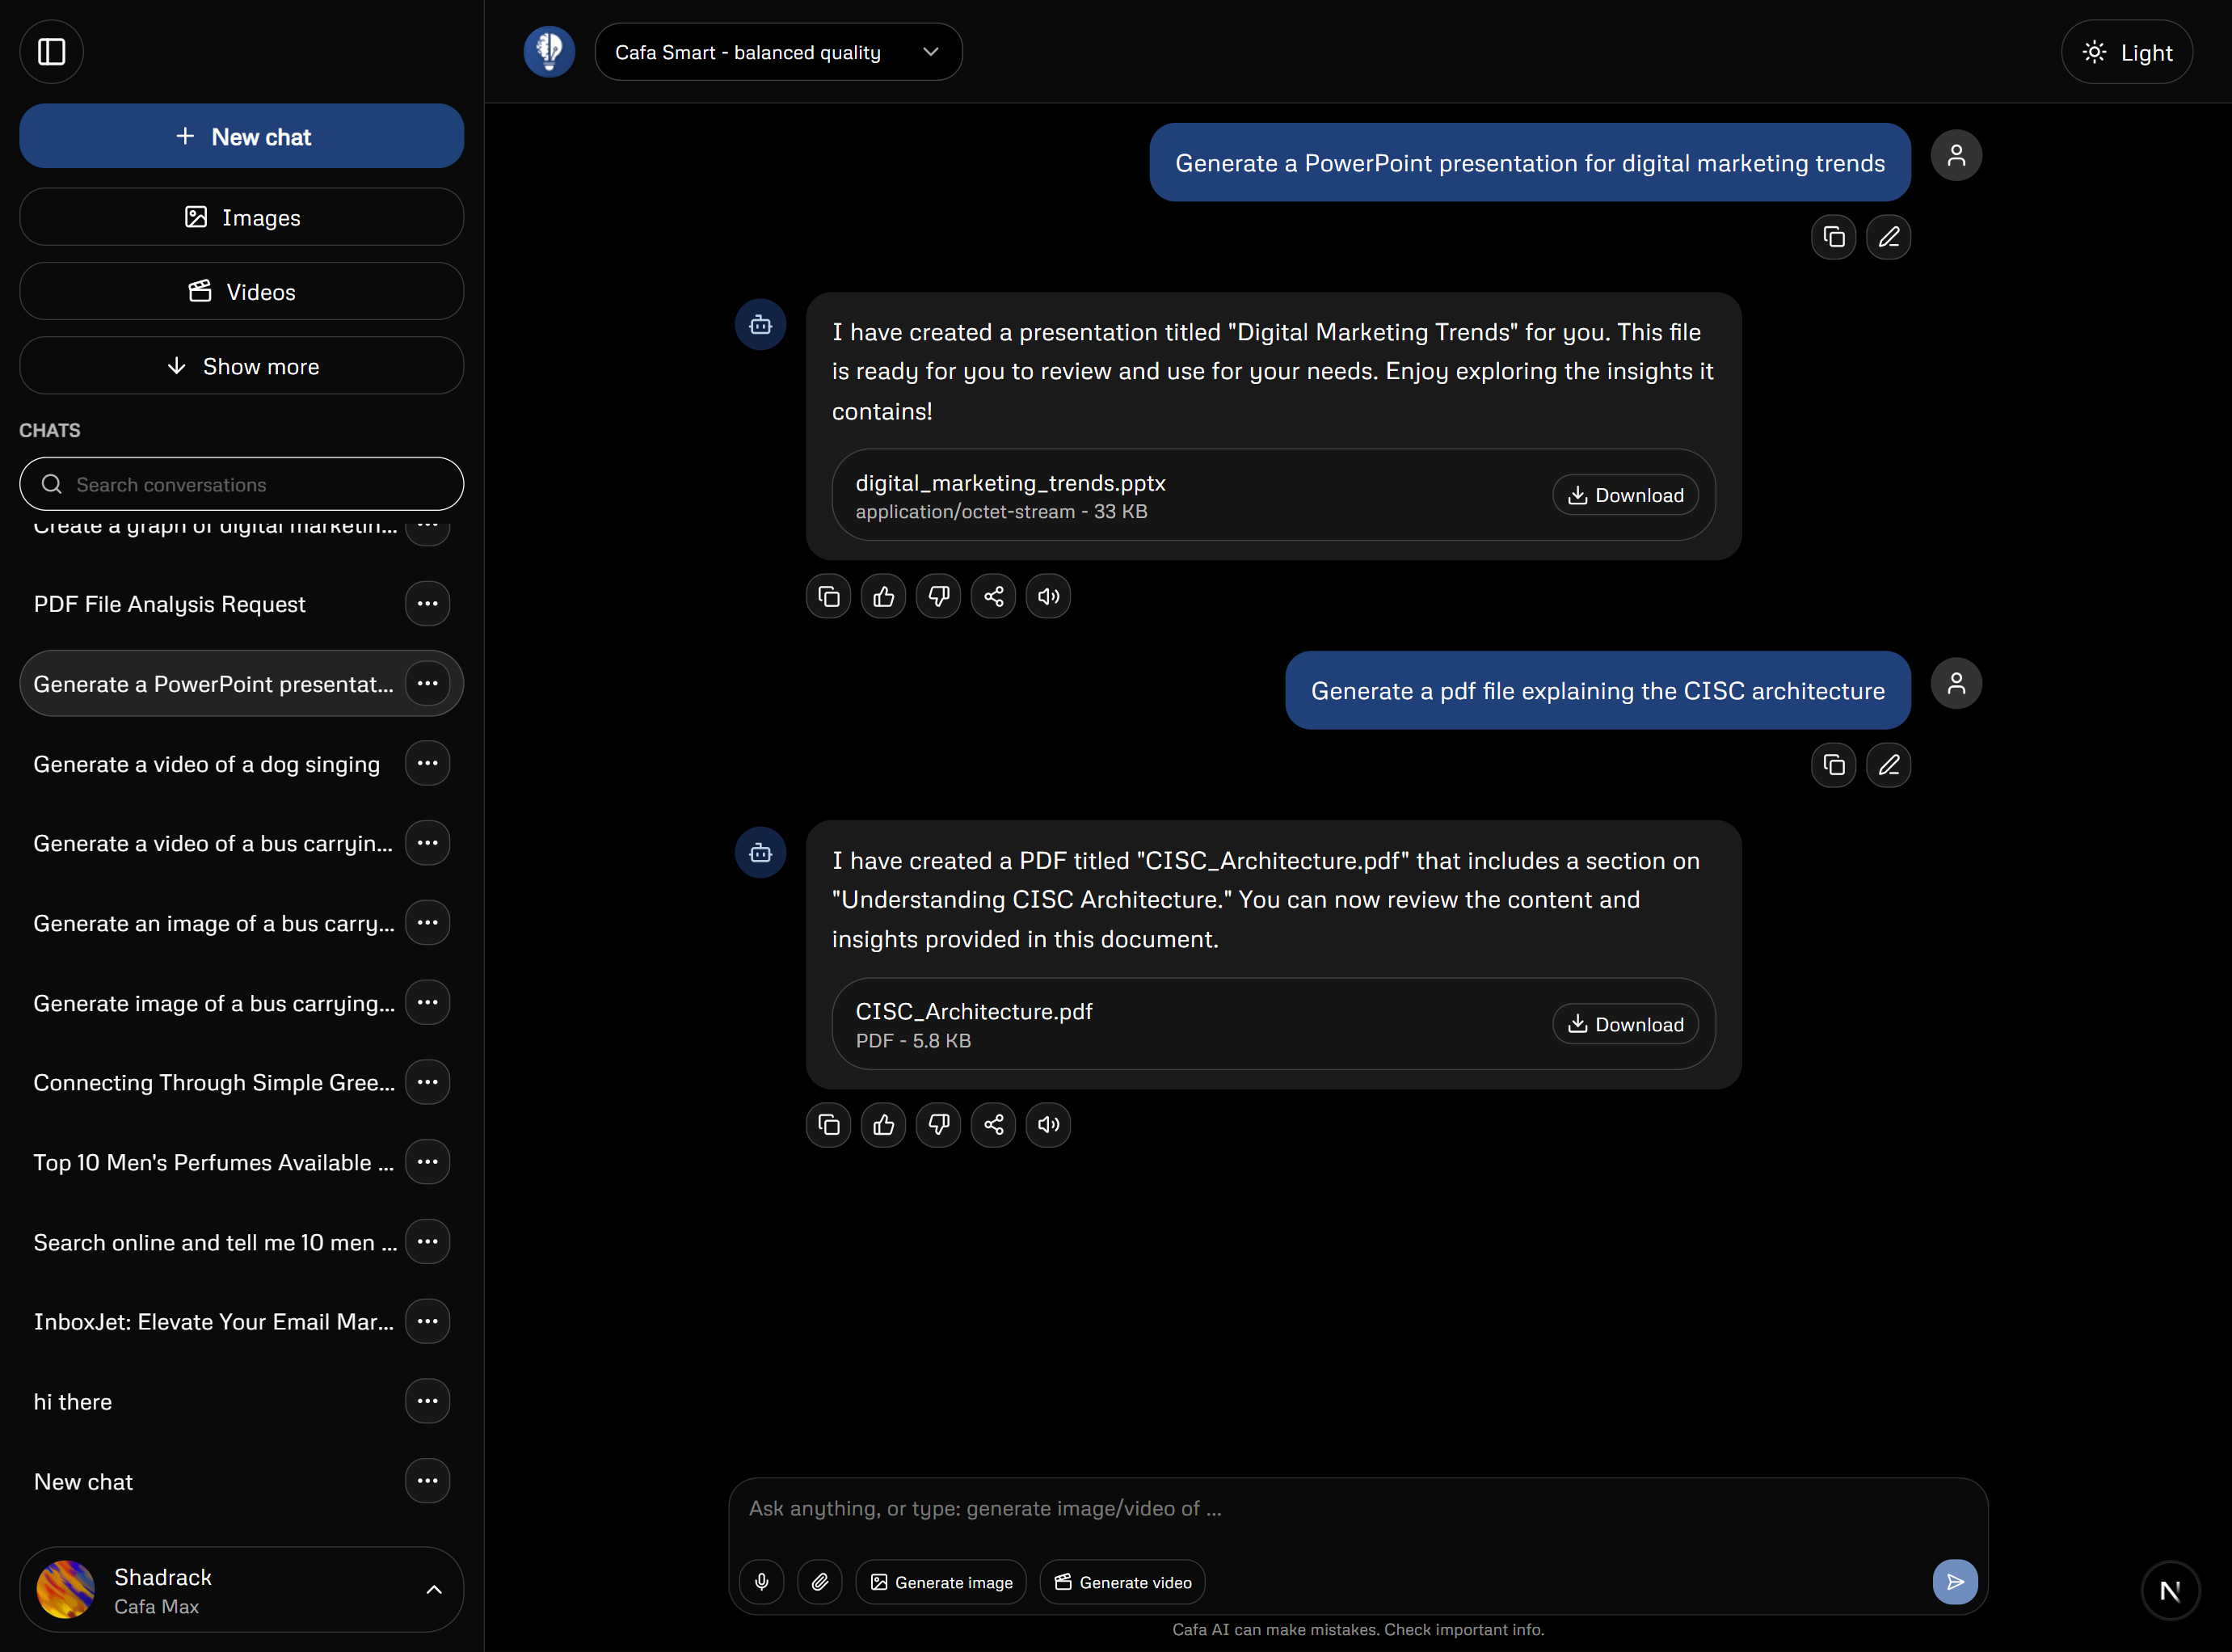Open Search online and tell me 10 men chat
Image resolution: width=2232 pixels, height=1652 pixels.
[215, 1242]
